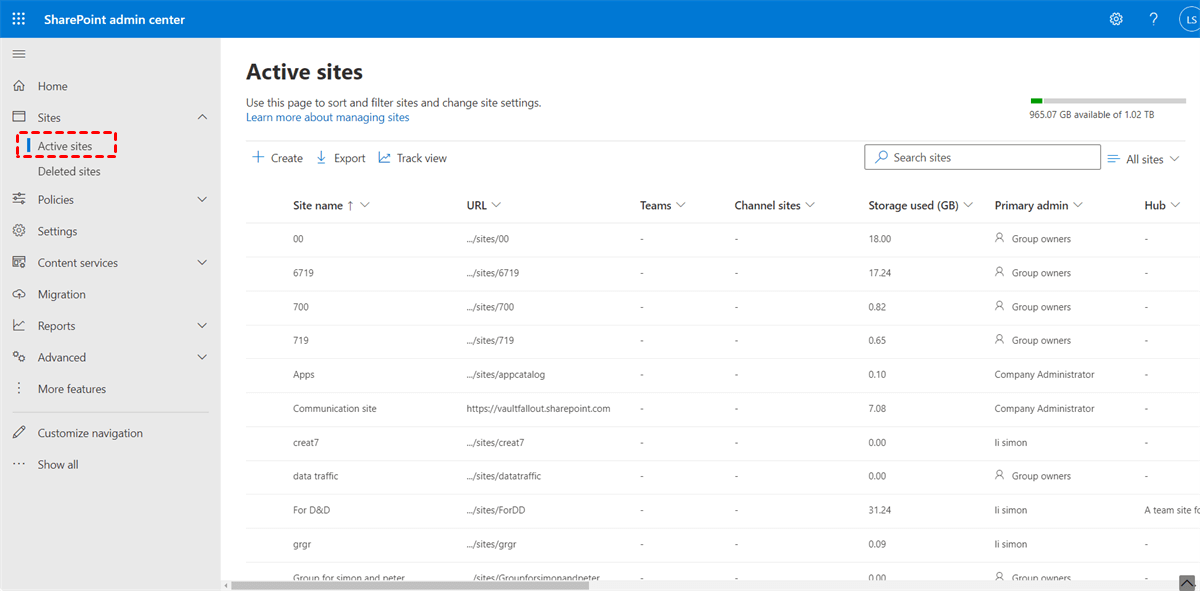The image size is (1200, 591).
Task: Expand the Policies navigation section
Action: click(x=202, y=200)
